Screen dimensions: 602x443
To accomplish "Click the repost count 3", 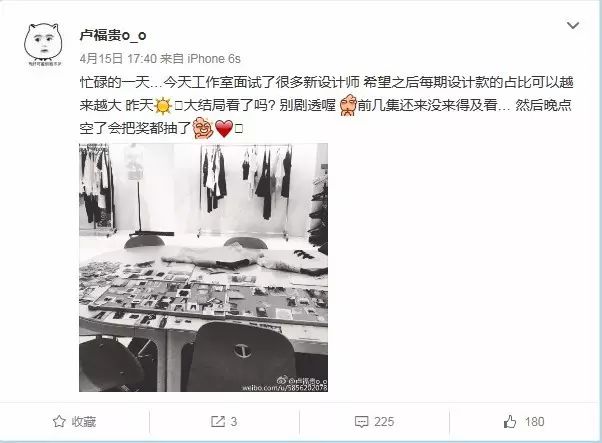I will pyautogui.click(x=233, y=422).
